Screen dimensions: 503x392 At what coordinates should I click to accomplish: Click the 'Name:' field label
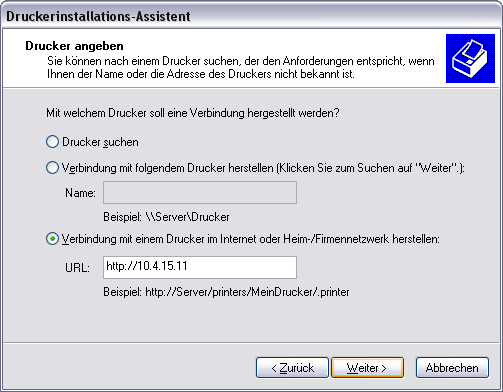(x=80, y=193)
